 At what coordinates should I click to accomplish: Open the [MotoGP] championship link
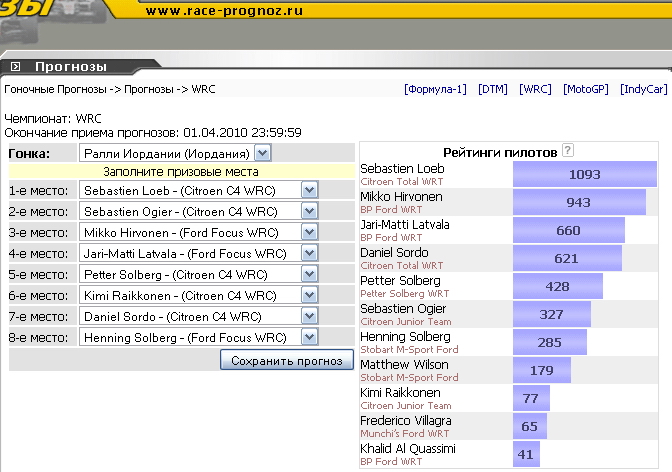[x=586, y=89]
